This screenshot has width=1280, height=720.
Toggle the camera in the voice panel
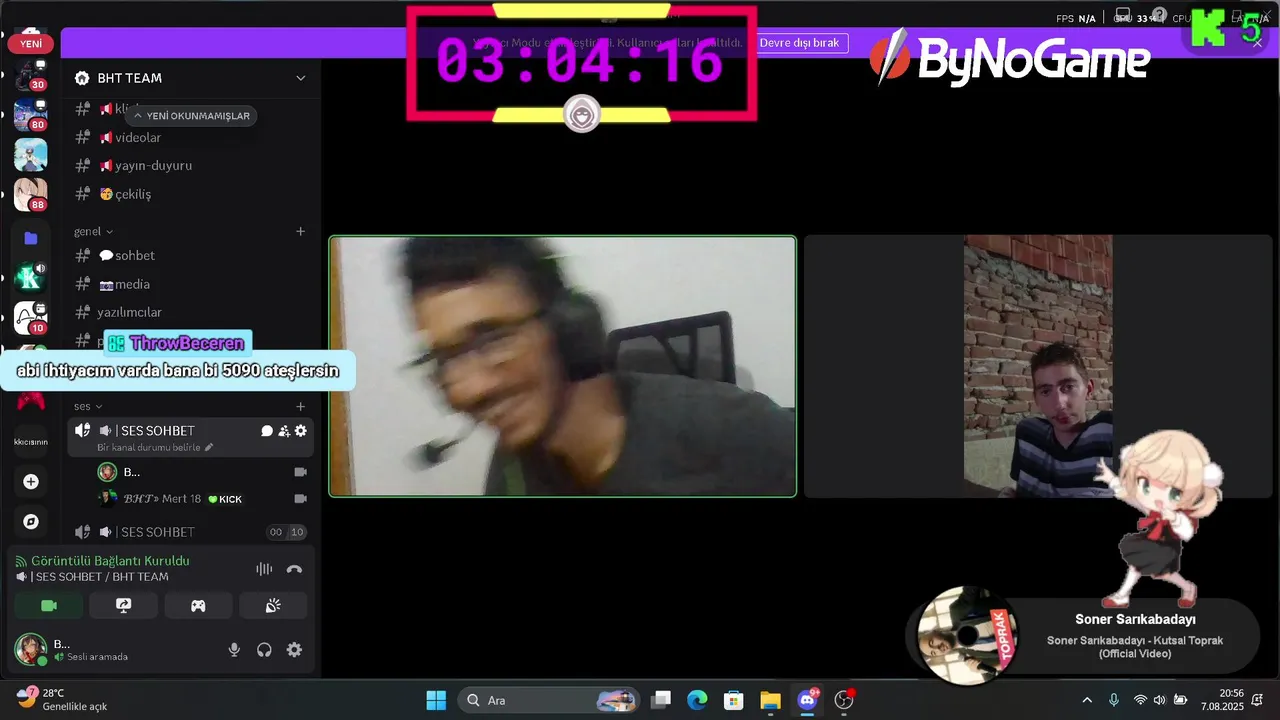point(48,606)
